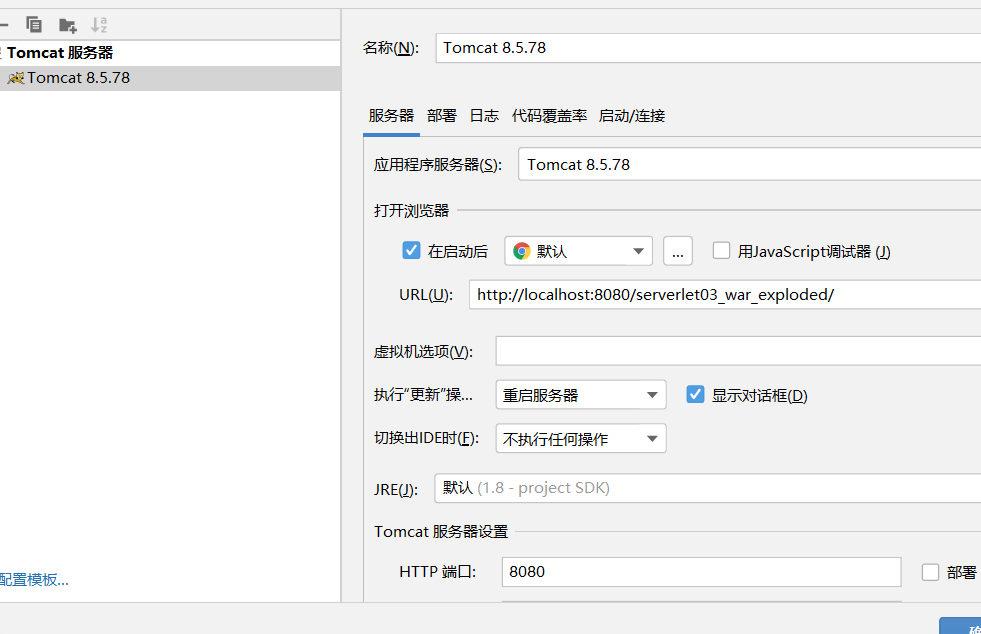
Task: Enable the 用JavaScript调试器 checkbox
Action: tap(721, 250)
